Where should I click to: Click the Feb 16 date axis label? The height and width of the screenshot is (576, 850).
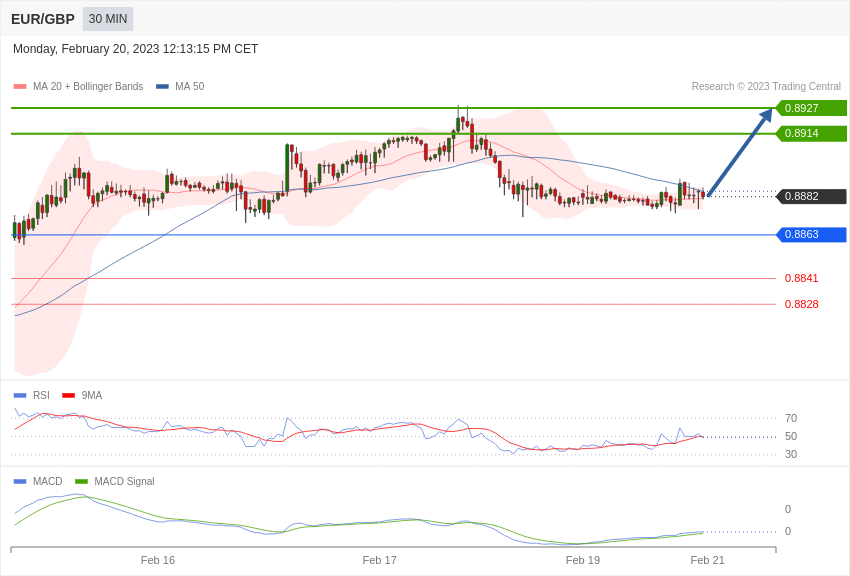(158, 560)
